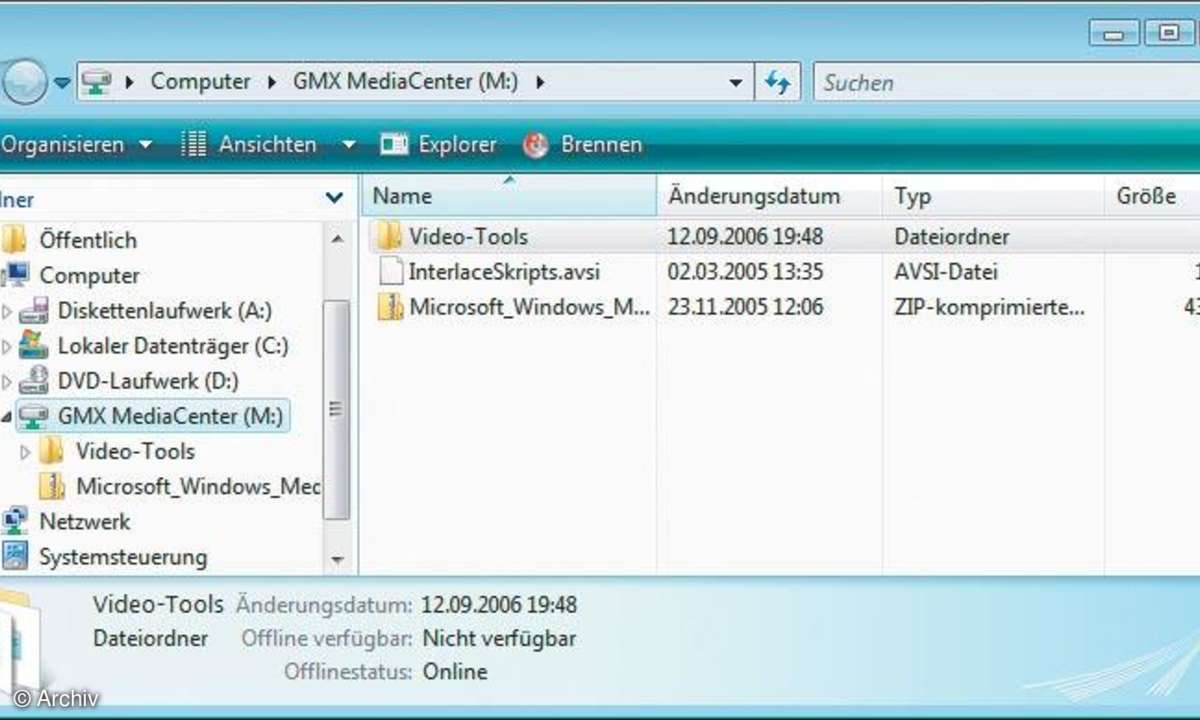Expand Video-Tools node in folder tree
This screenshot has width=1200, height=720.
26,452
